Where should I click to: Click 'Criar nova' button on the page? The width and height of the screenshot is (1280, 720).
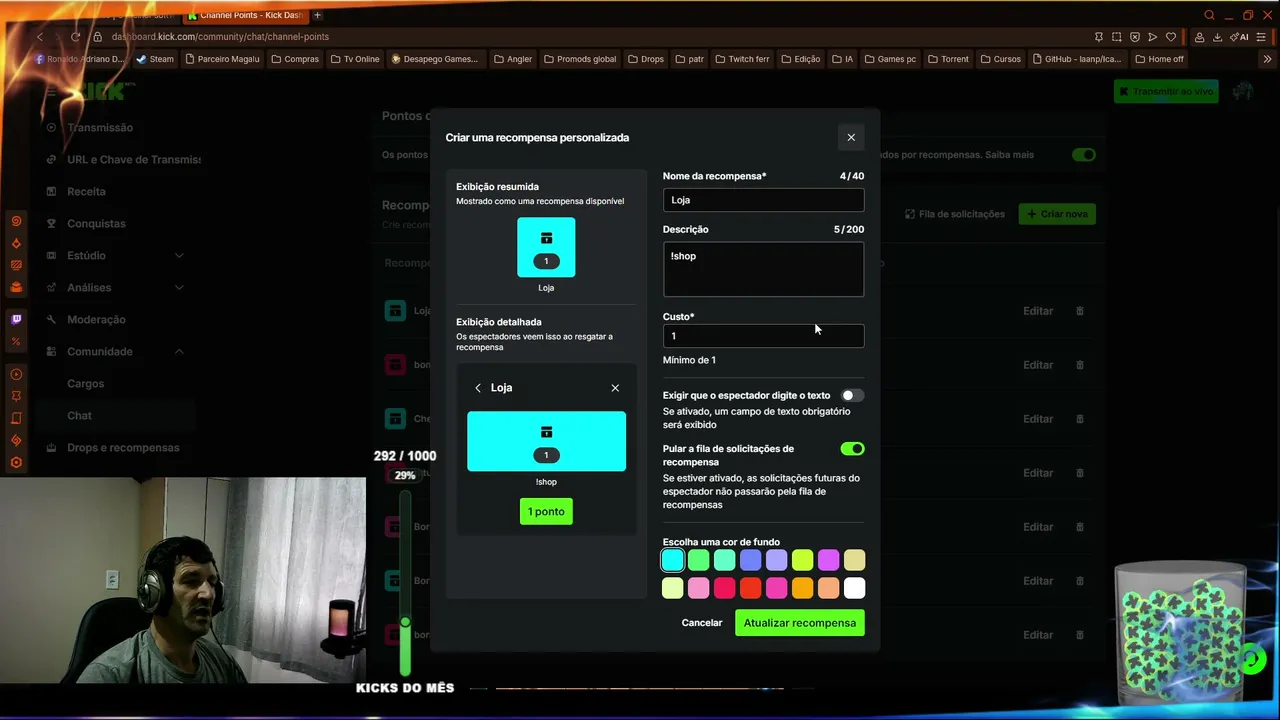1057,214
